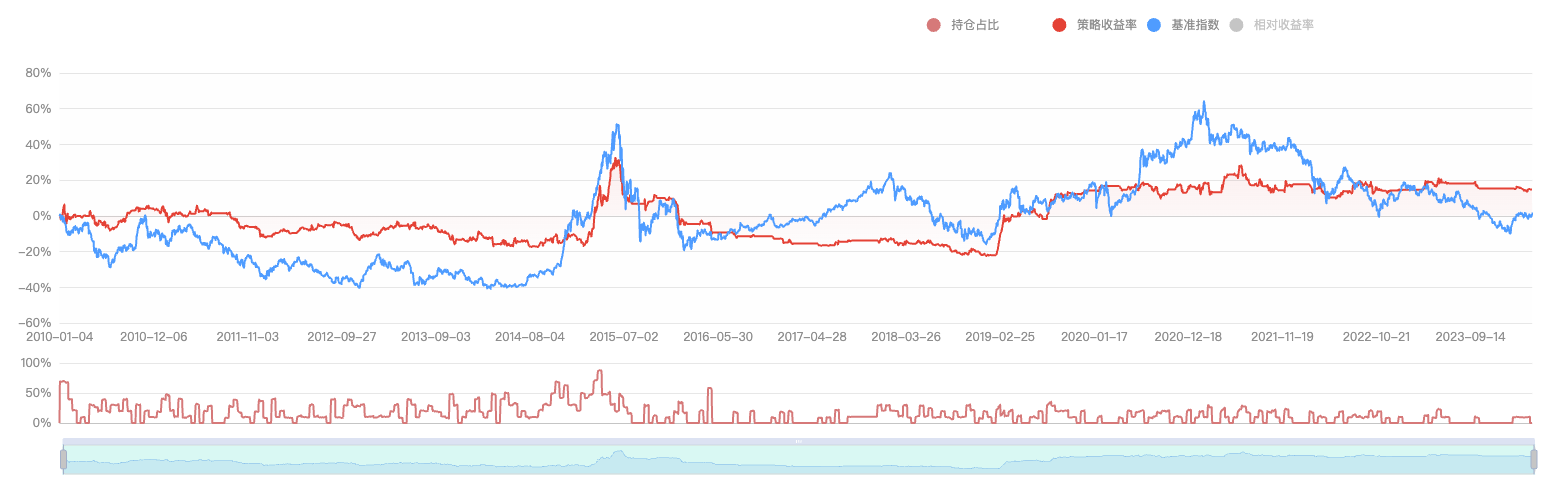Click the blue benchmark line's highest peak above 60%
Image resolution: width=1554 pixels, height=488 pixels.
point(1203,101)
